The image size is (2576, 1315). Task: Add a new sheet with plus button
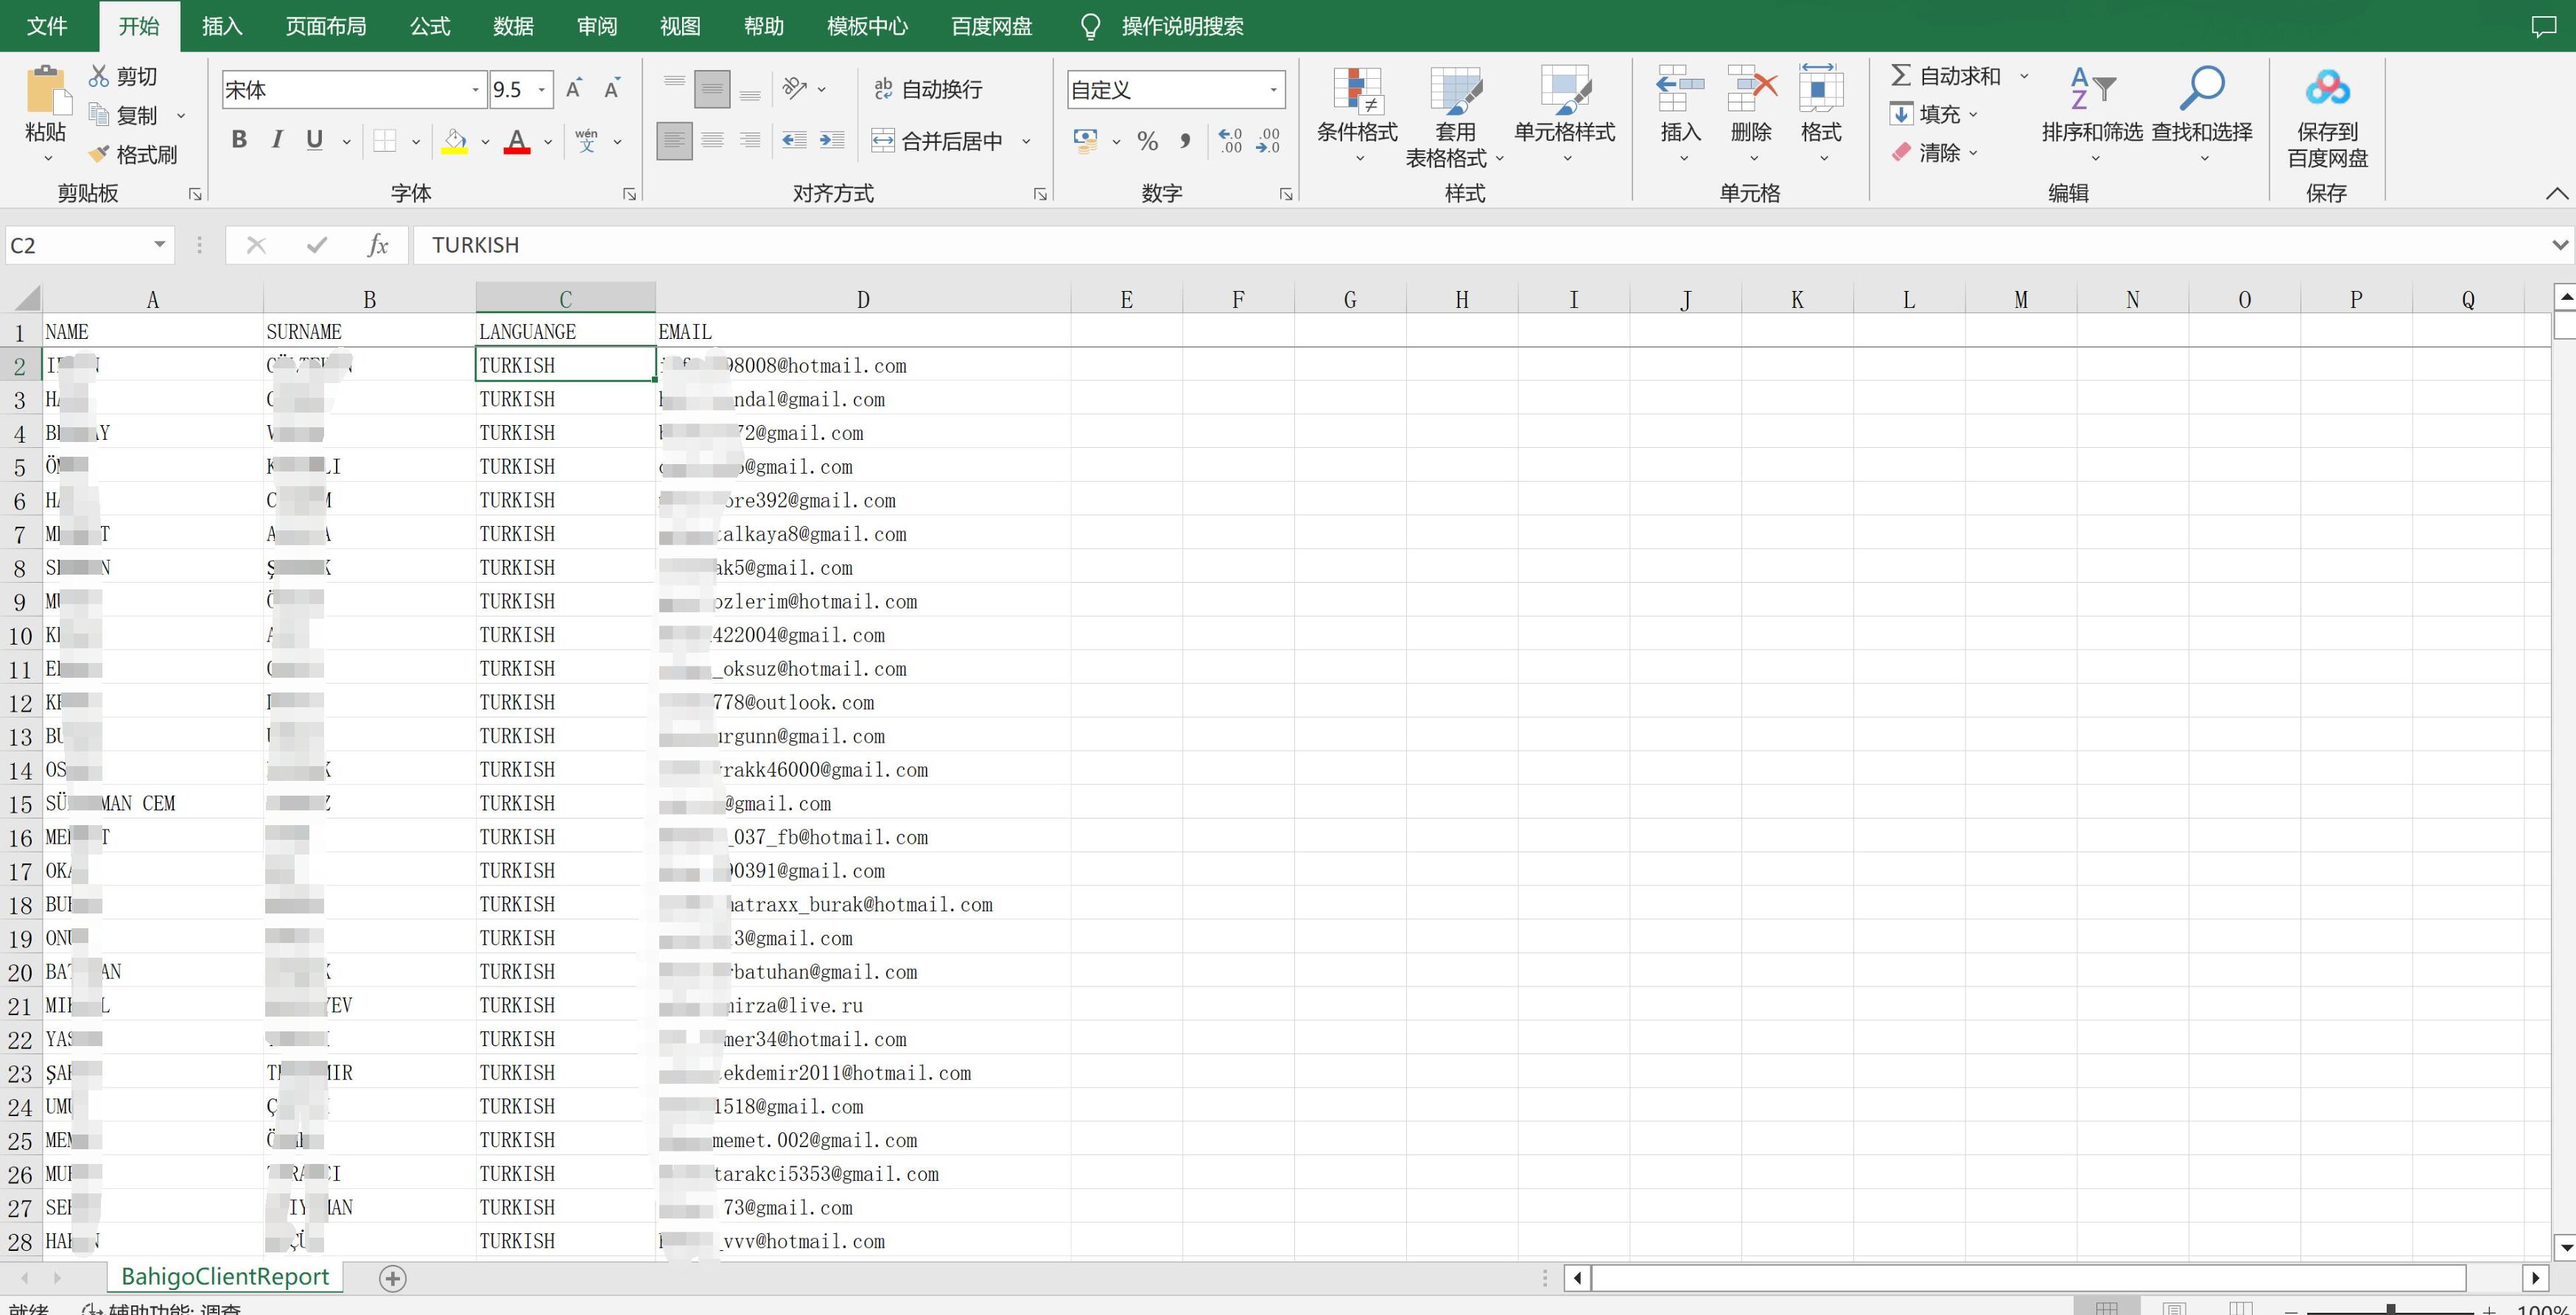click(x=393, y=1278)
